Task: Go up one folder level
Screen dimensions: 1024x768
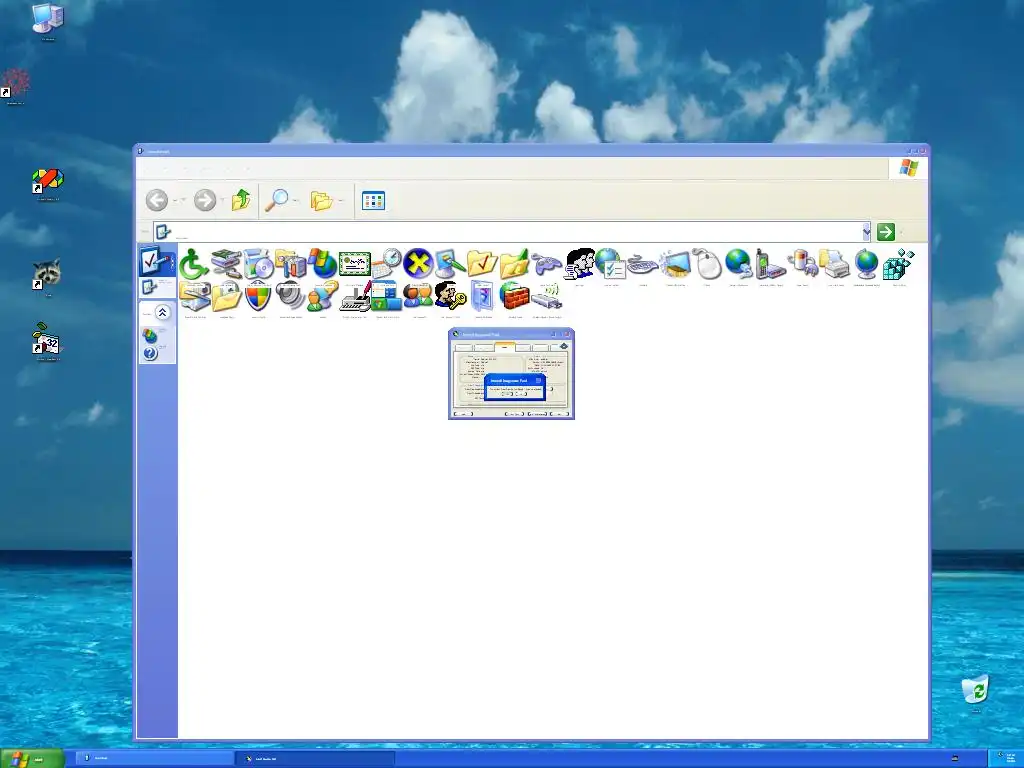Action: (x=241, y=200)
